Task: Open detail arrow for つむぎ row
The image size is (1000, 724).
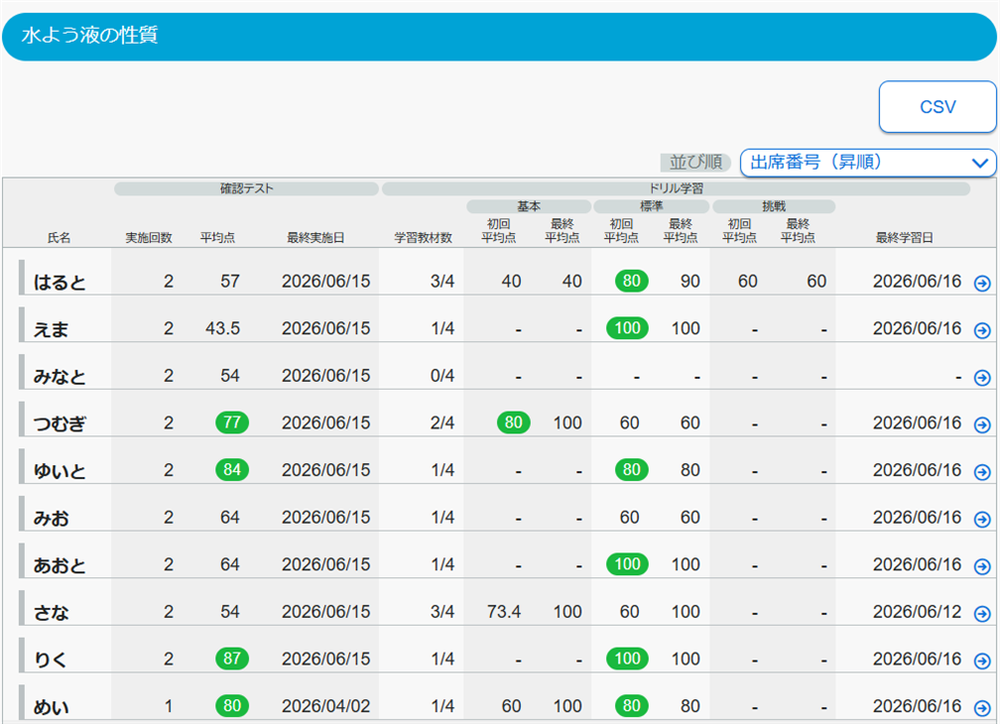Action: 982,425
